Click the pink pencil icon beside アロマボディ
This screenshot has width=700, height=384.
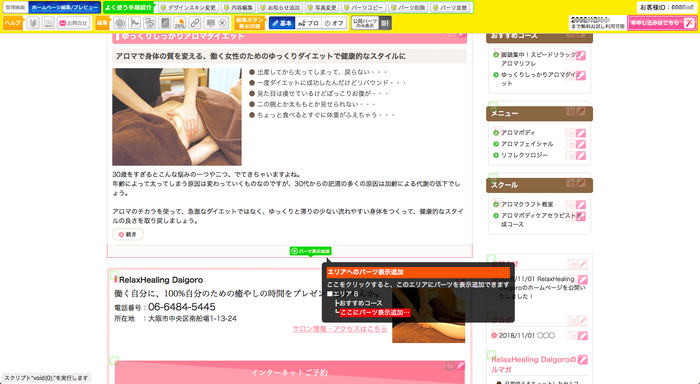(x=580, y=133)
